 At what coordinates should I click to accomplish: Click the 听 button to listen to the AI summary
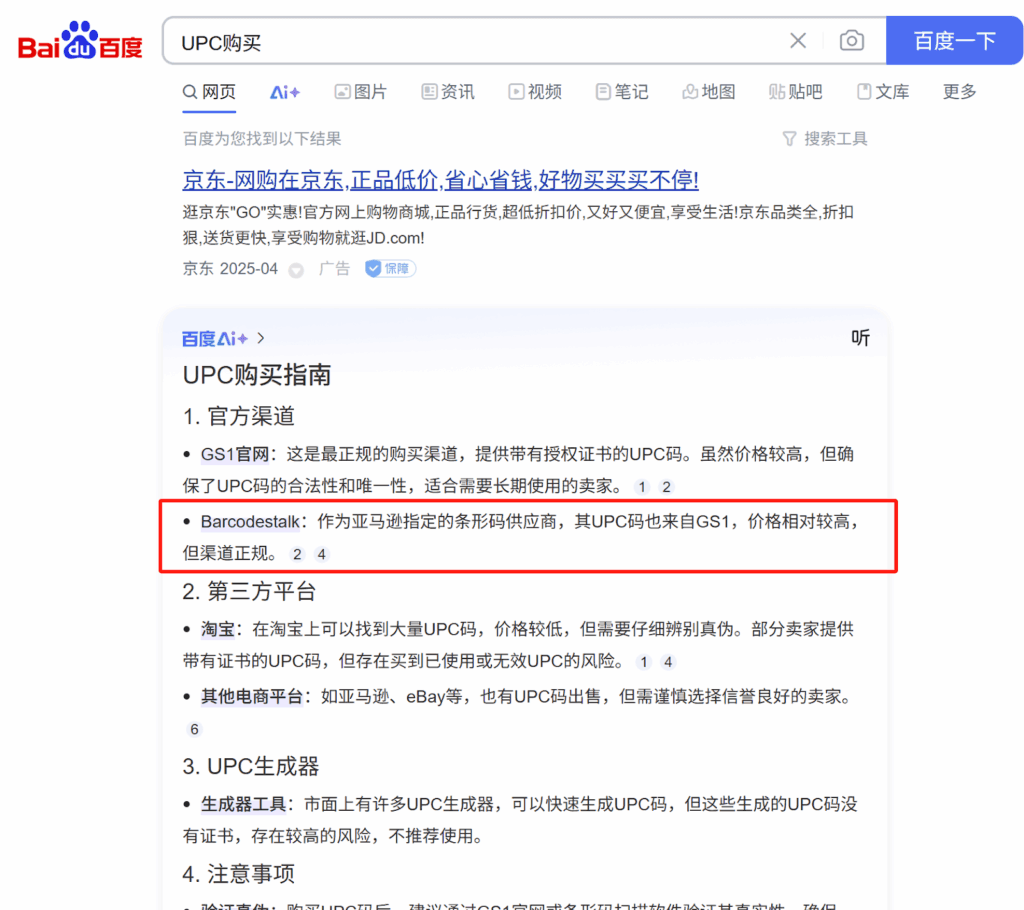[860, 338]
